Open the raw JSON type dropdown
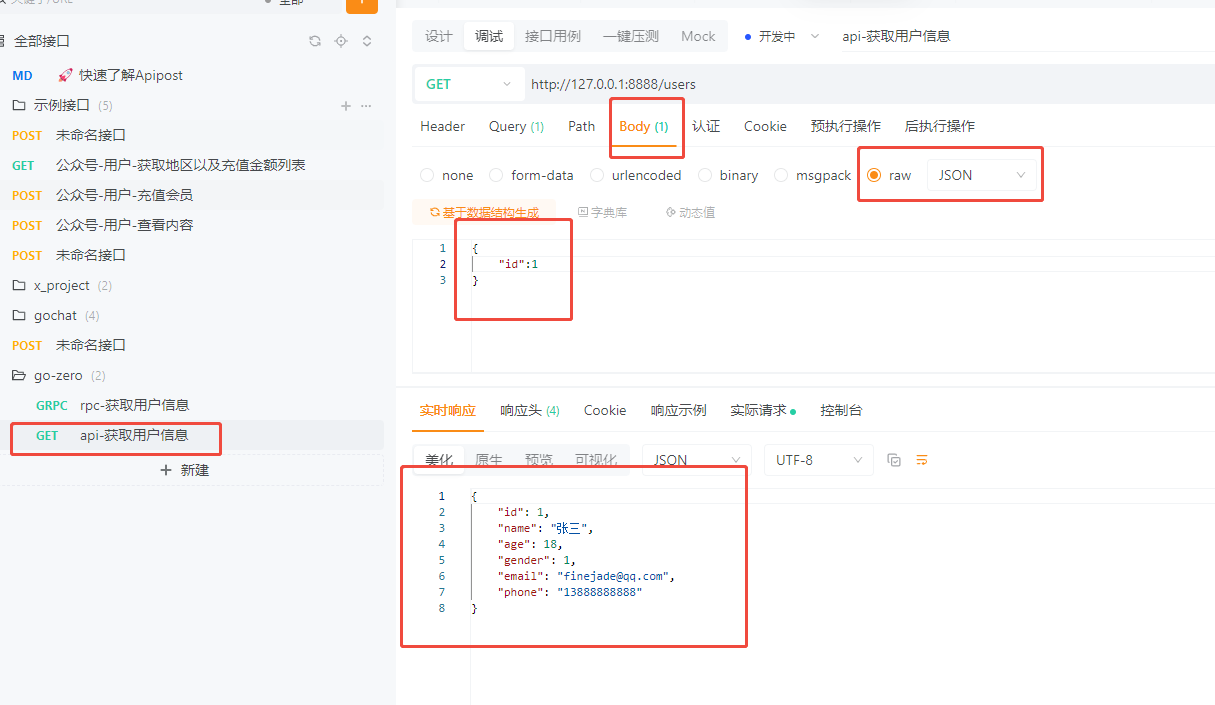This screenshot has width=1215, height=705. pos(982,175)
